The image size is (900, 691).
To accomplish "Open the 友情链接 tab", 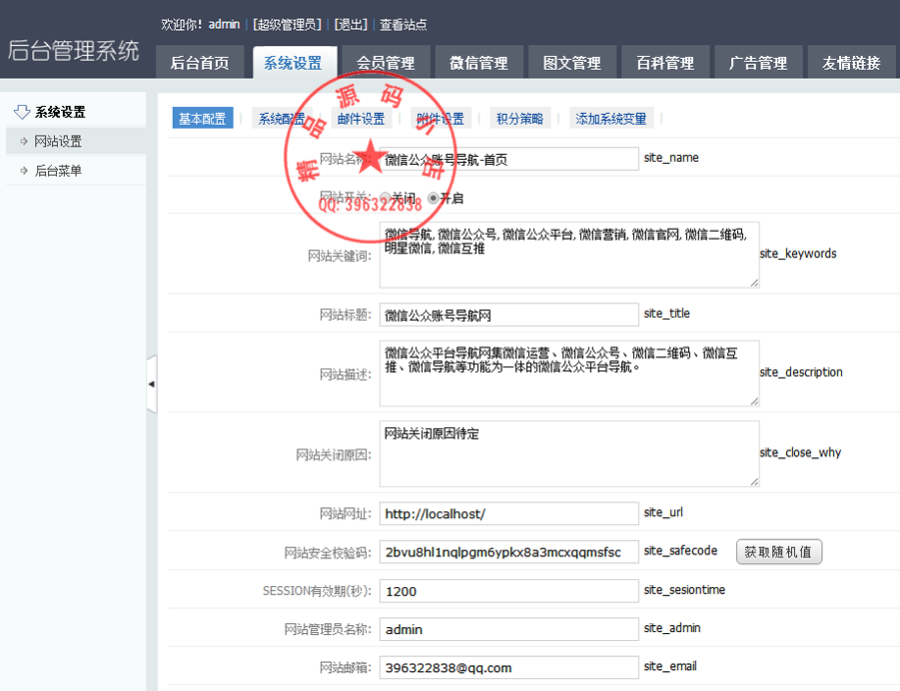I will 851,62.
